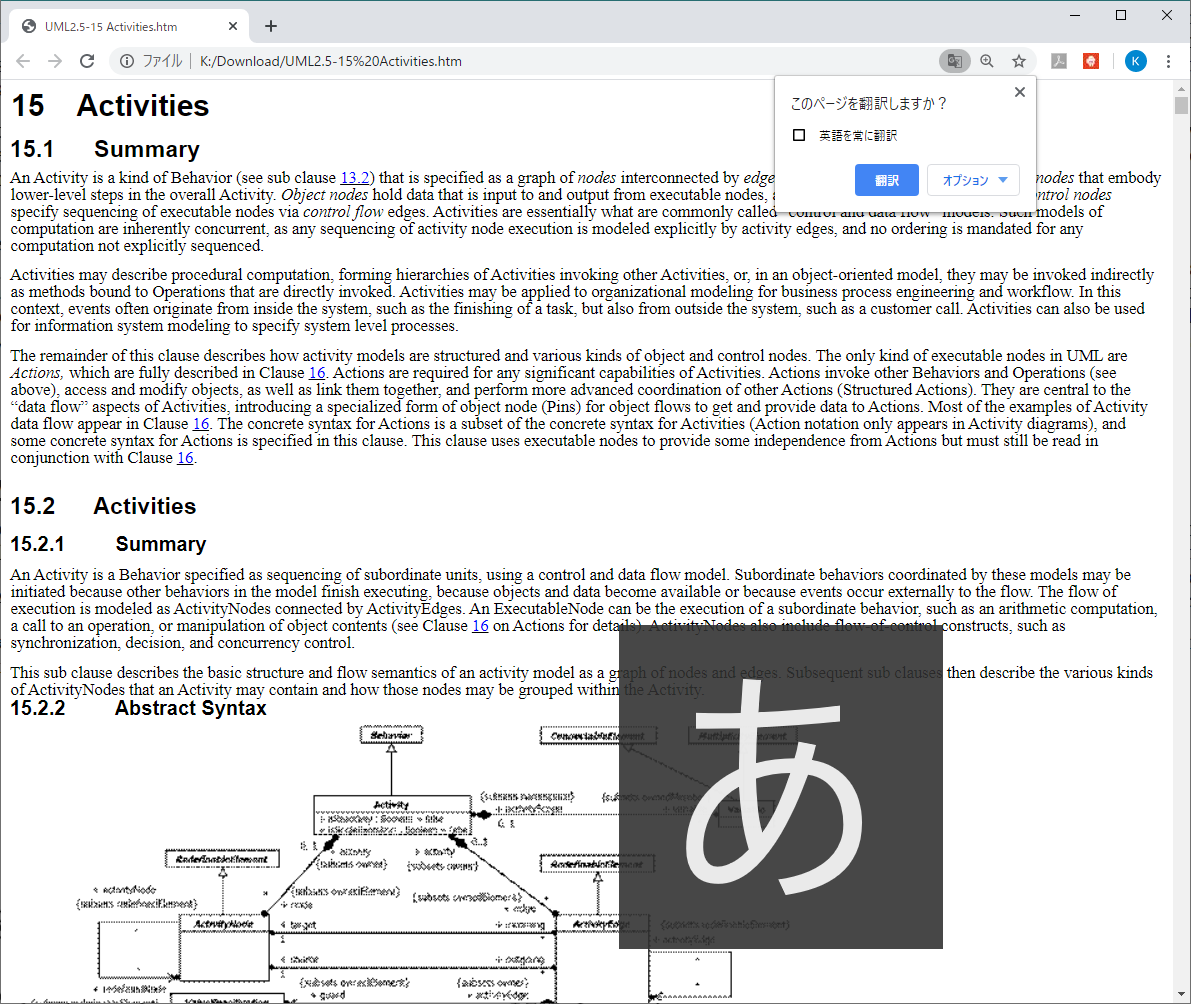Open site info icon beside ファイル
The image size is (1191, 1004).
tap(127, 62)
